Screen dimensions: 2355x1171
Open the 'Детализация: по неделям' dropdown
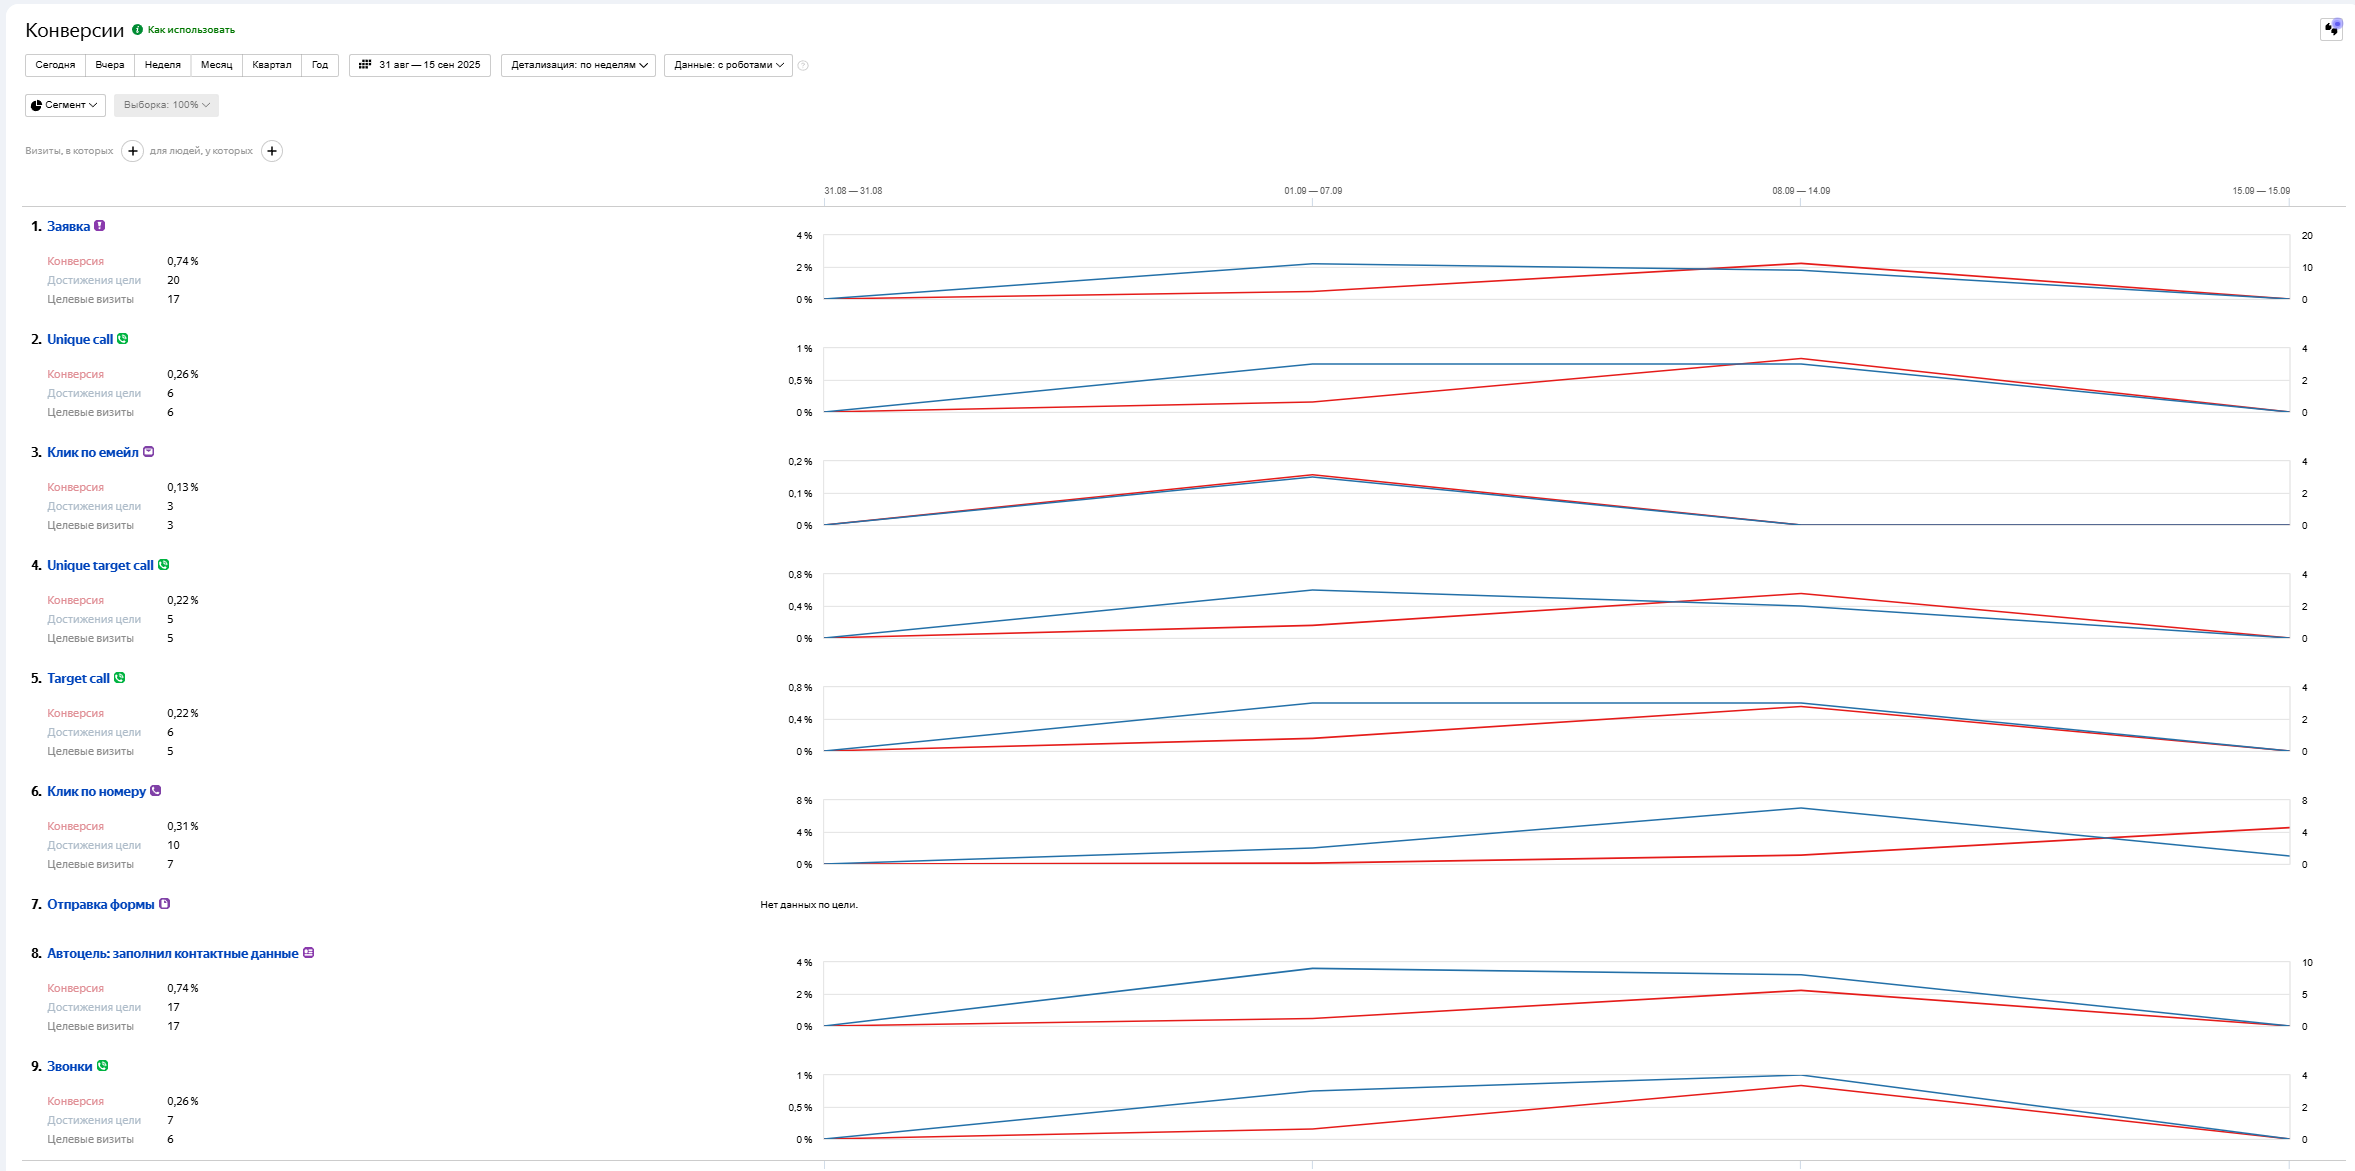[x=578, y=65]
